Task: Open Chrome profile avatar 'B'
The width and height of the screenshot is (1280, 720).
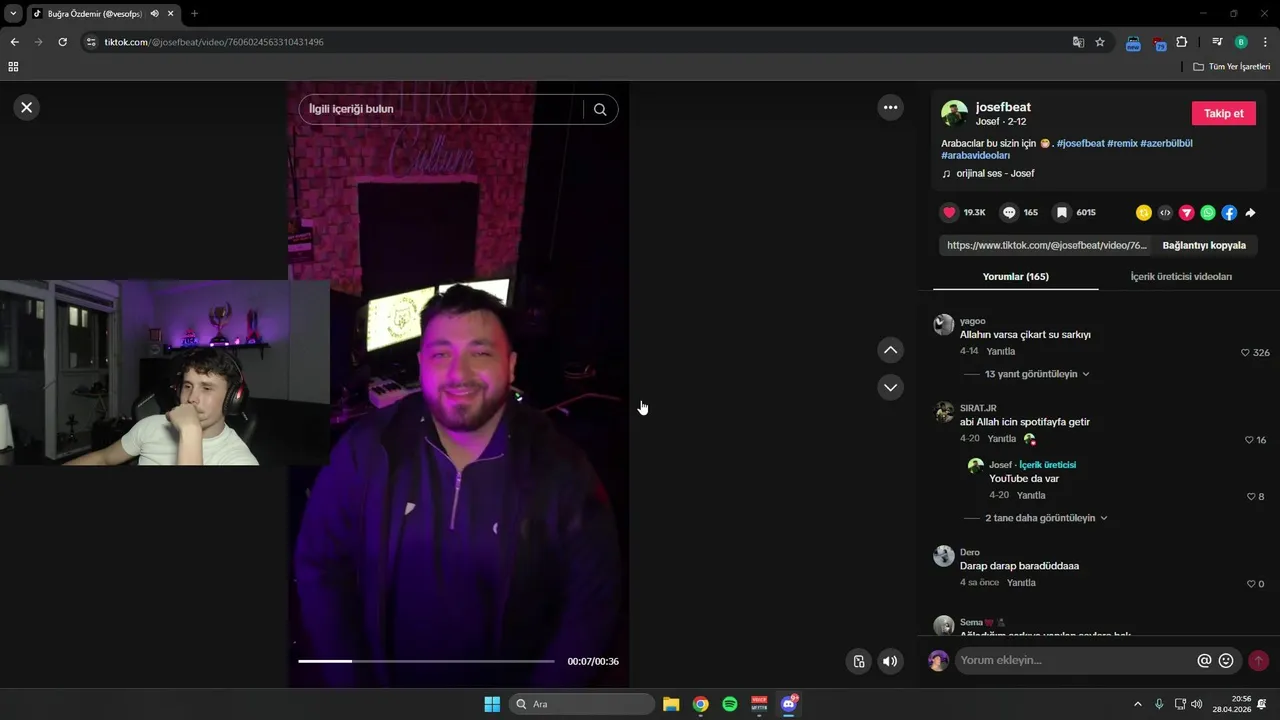Action: pos(1241,42)
